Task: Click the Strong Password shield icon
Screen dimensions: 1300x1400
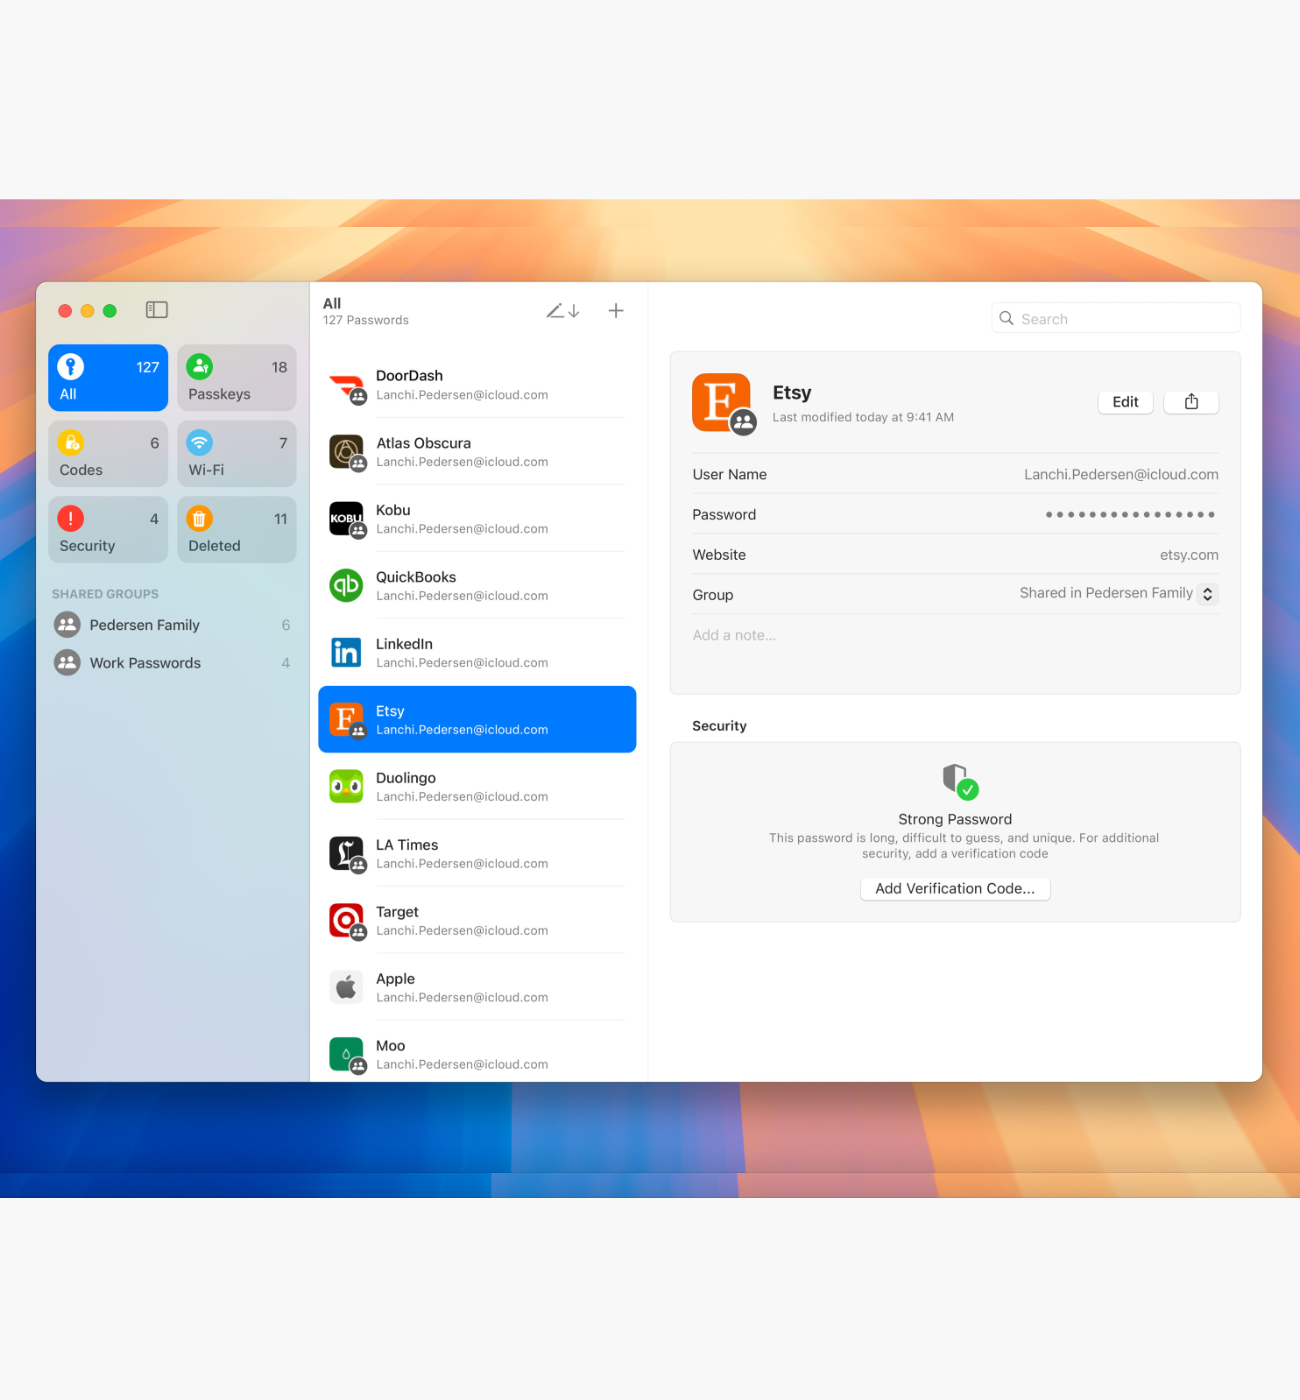Action: [x=959, y=781]
